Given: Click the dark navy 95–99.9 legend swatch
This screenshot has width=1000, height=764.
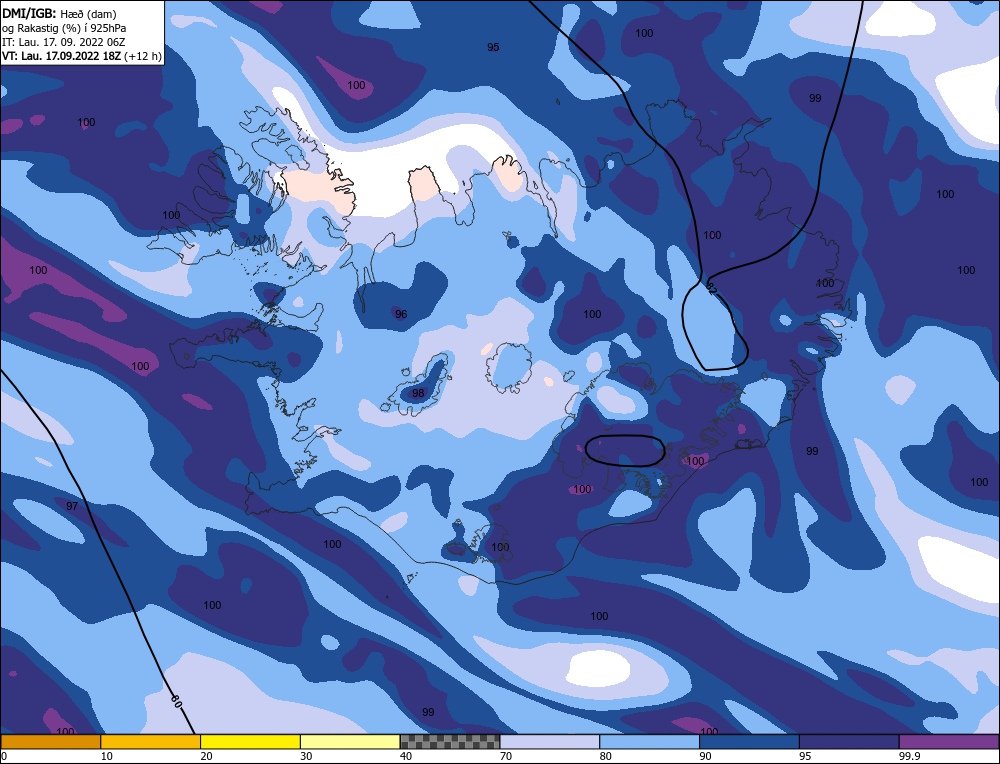Looking at the screenshot, I should [x=849, y=742].
